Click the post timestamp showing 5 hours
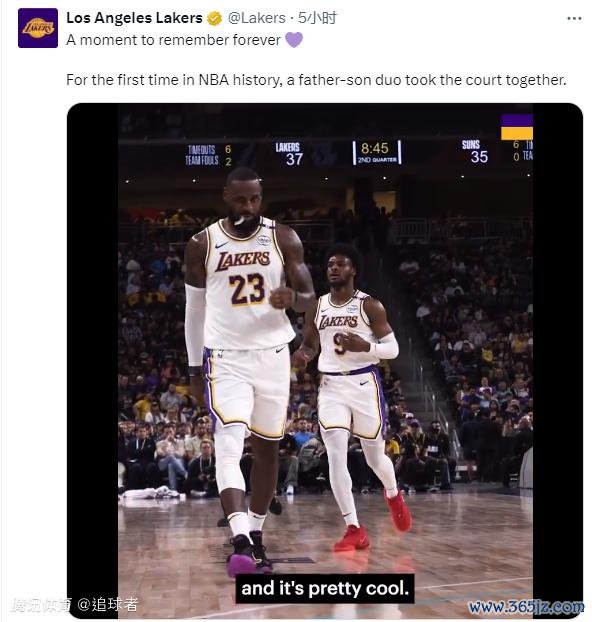Screen dimensions: 592x622 (x=317, y=18)
